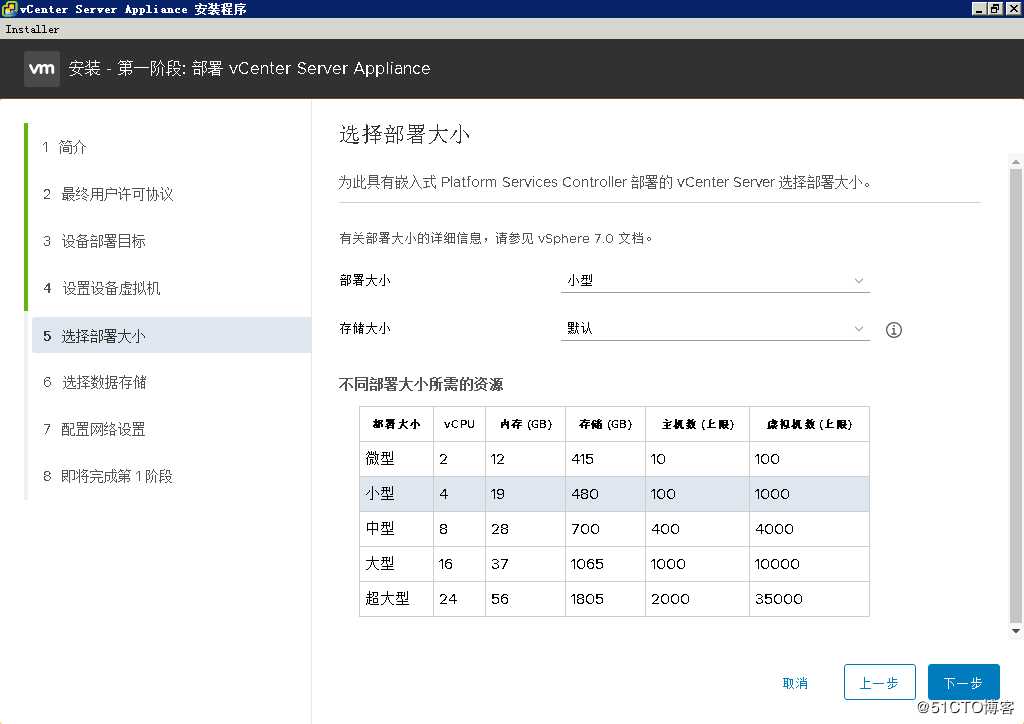Click the 超大型 row label in table
1024x724 pixels.
(388, 599)
